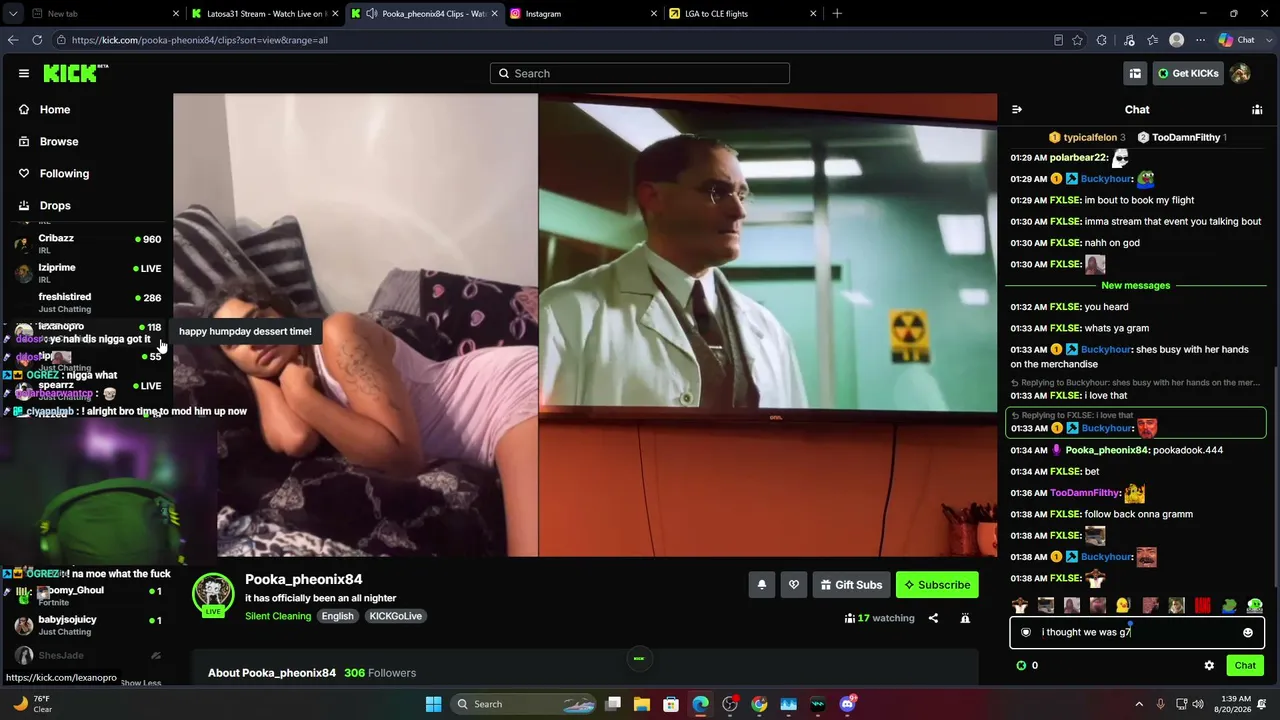Send message with green Chat button

[x=1245, y=666]
